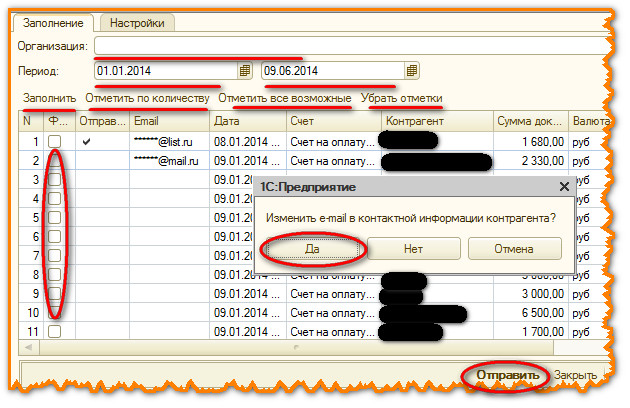Click the Организация input field

point(351,46)
